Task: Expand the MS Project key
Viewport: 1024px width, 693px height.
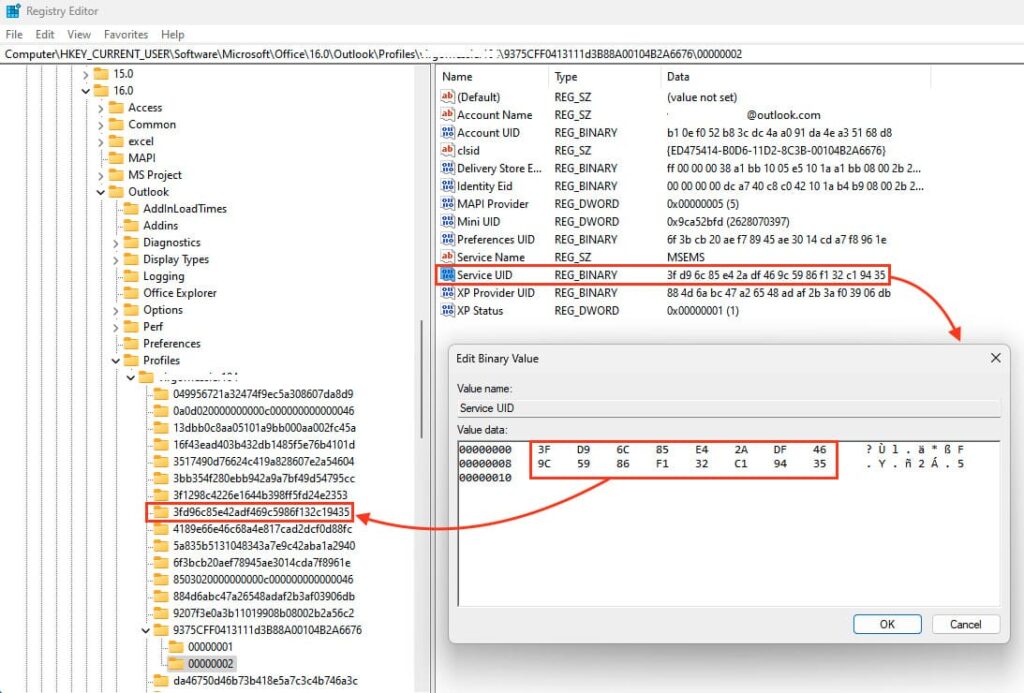Action: 101,176
